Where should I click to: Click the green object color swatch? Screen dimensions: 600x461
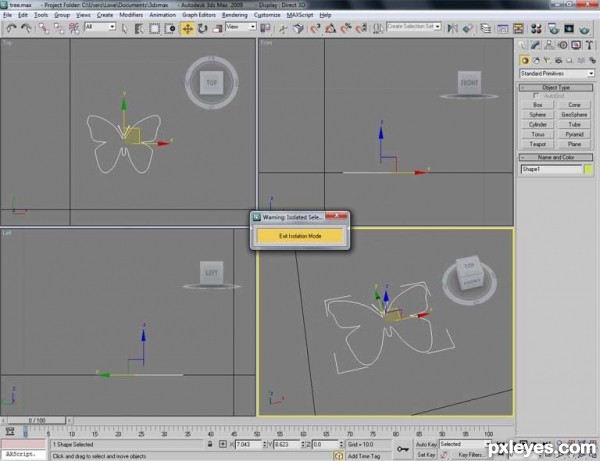[589, 169]
